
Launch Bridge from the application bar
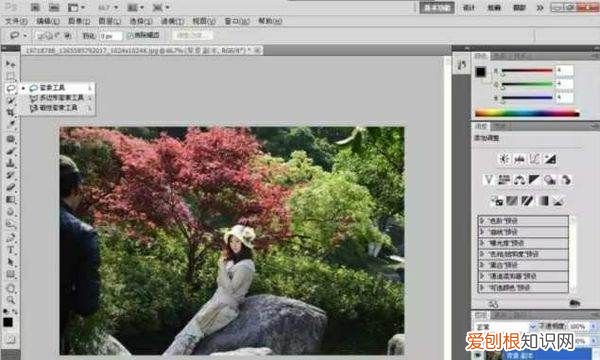click(x=35, y=7)
